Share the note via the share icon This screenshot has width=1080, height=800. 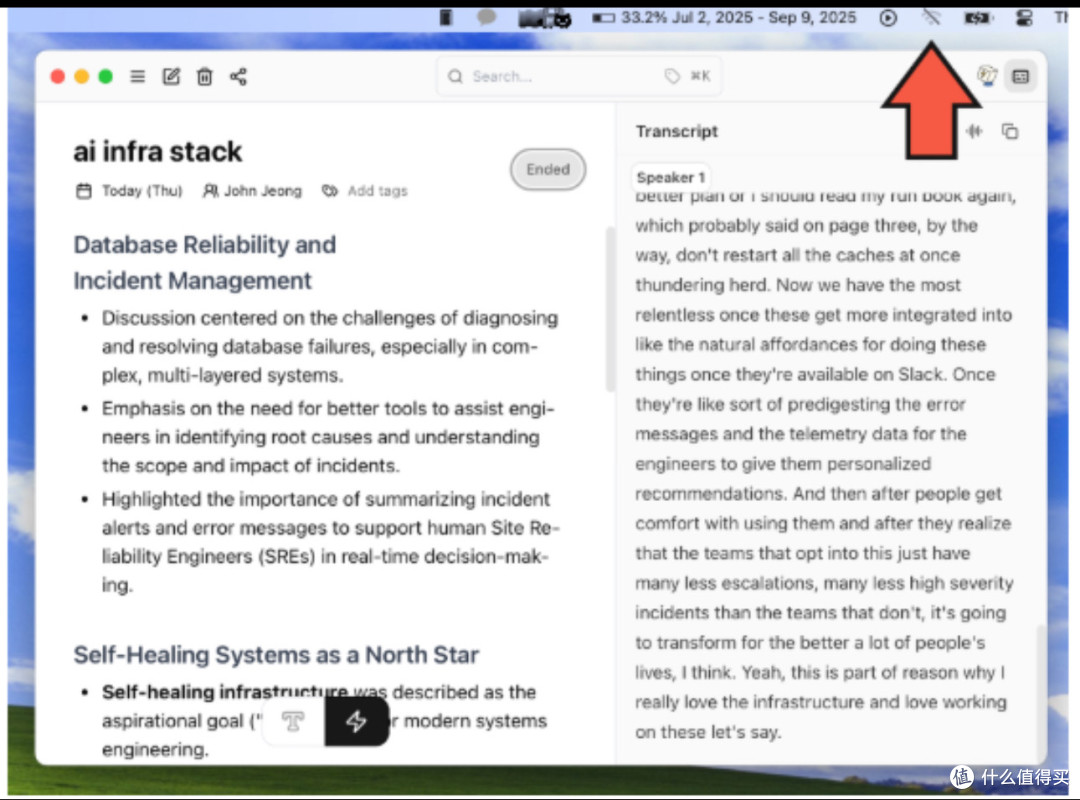(x=238, y=76)
